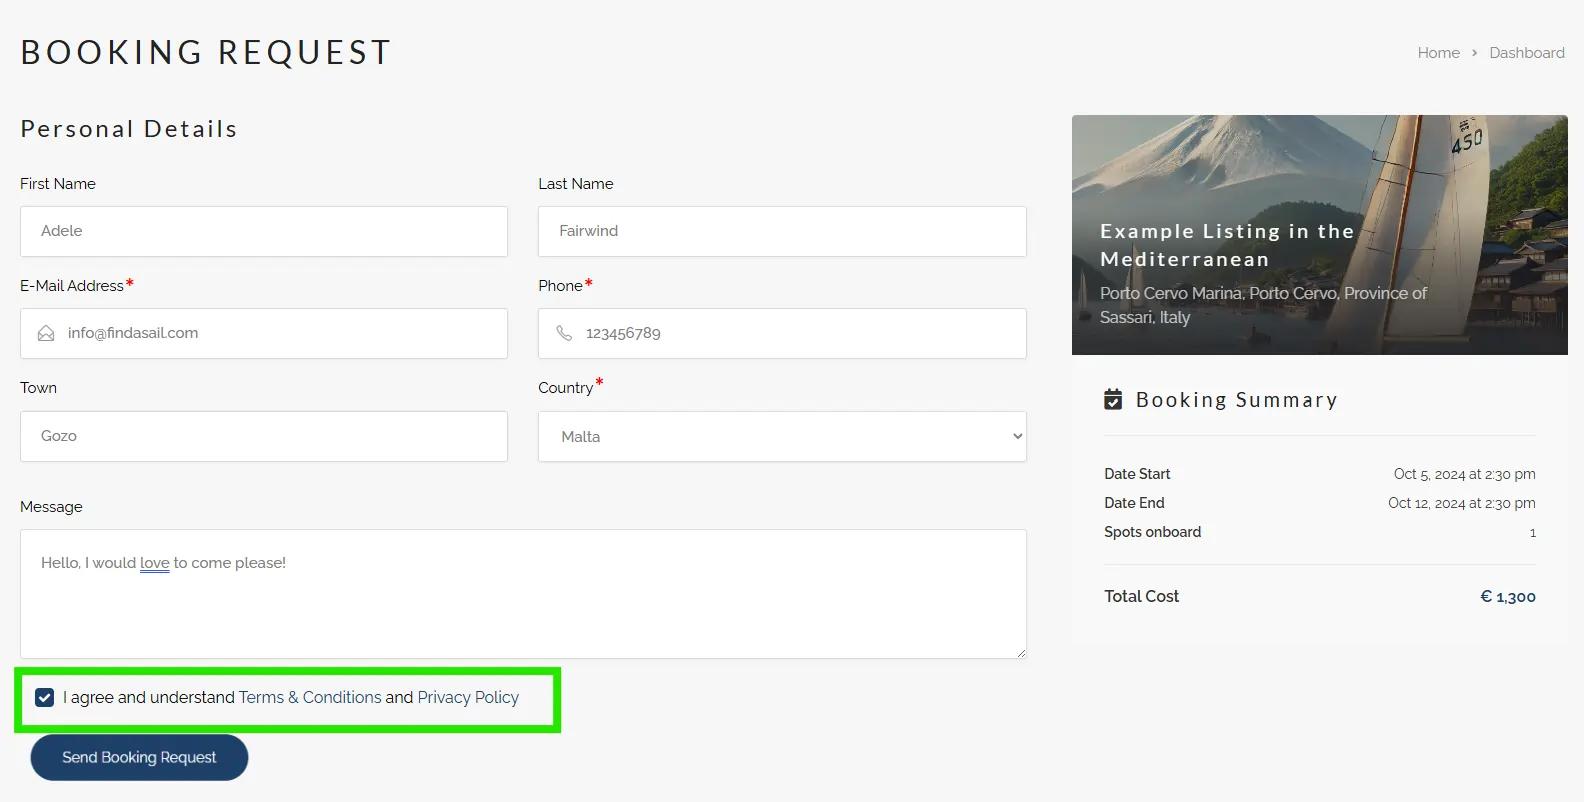1584x802 pixels.
Task: Open Dashboard from the breadcrumb
Action: click(1526, 53)
